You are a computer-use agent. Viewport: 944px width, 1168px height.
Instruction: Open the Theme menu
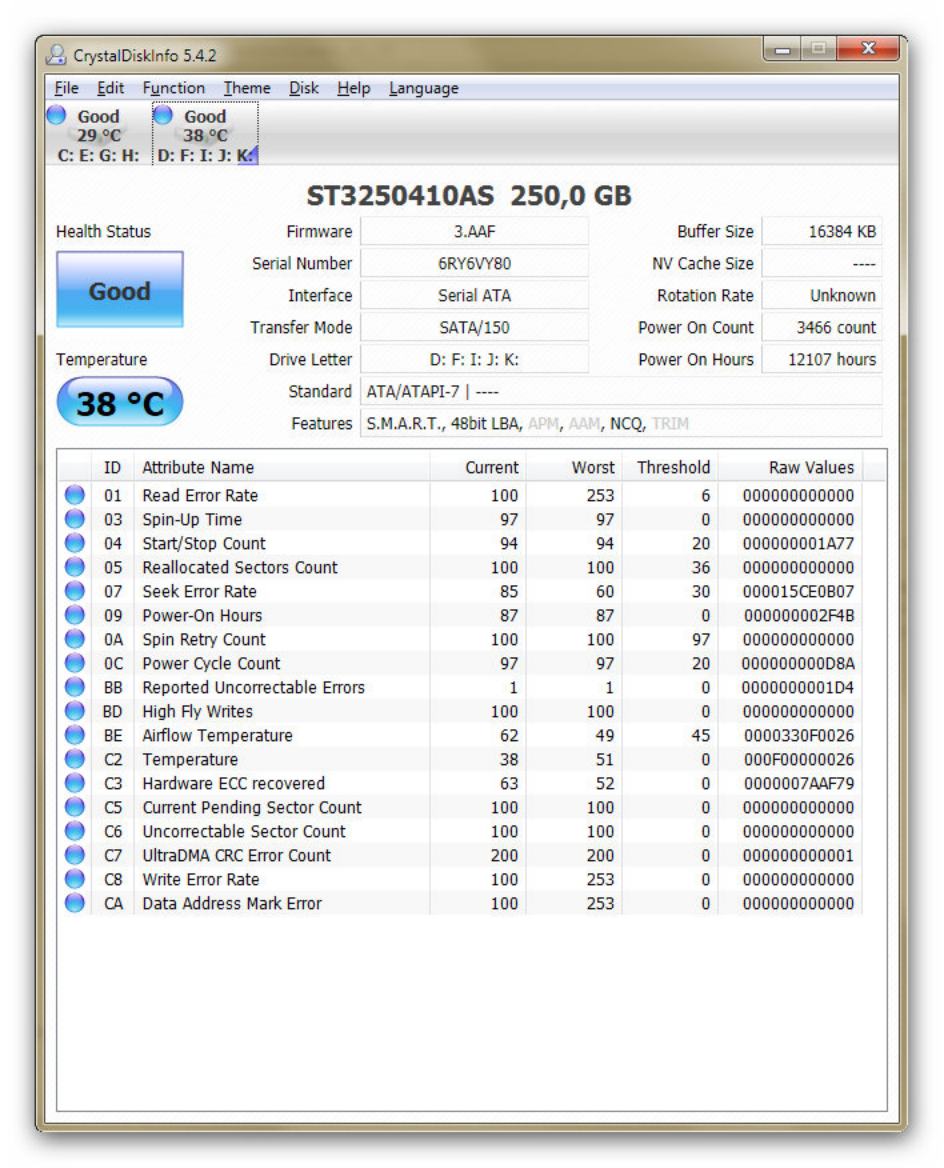coord(247,88)
